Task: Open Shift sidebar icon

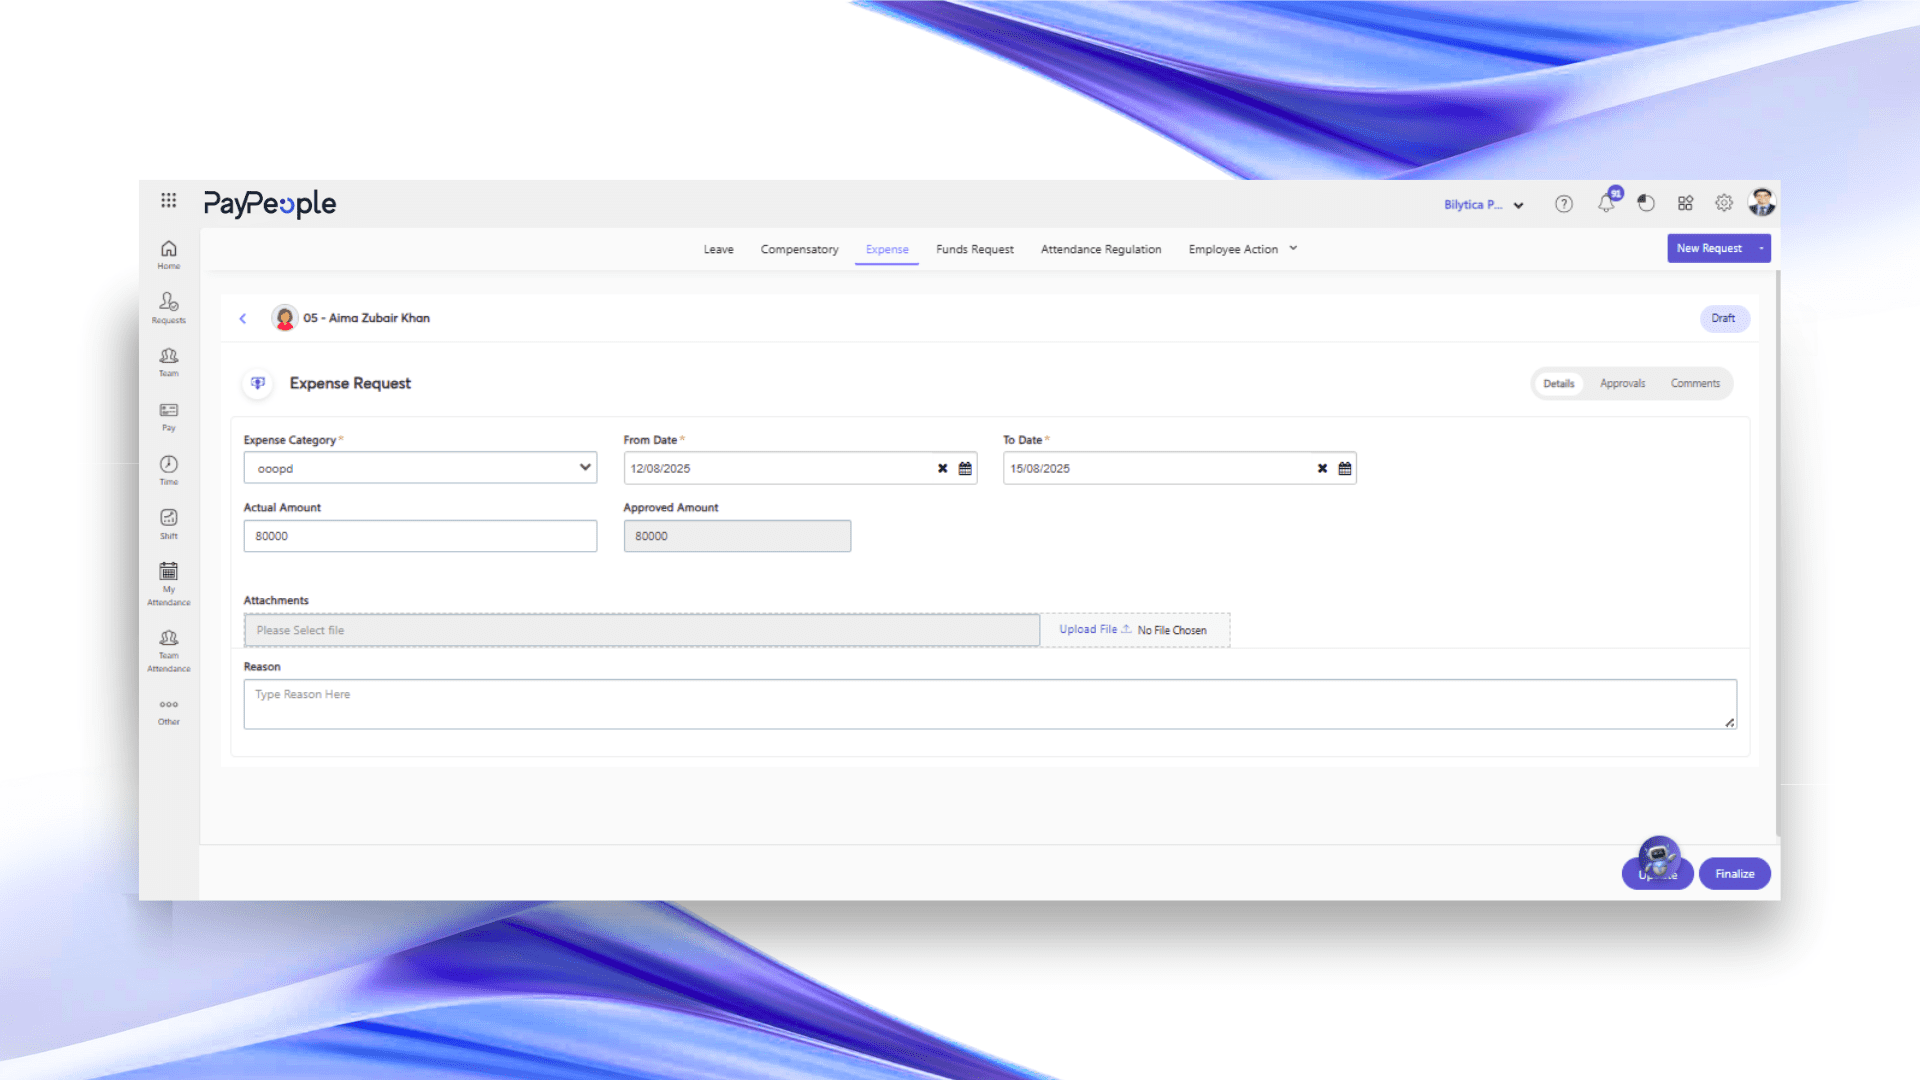Action: point(168,523)
